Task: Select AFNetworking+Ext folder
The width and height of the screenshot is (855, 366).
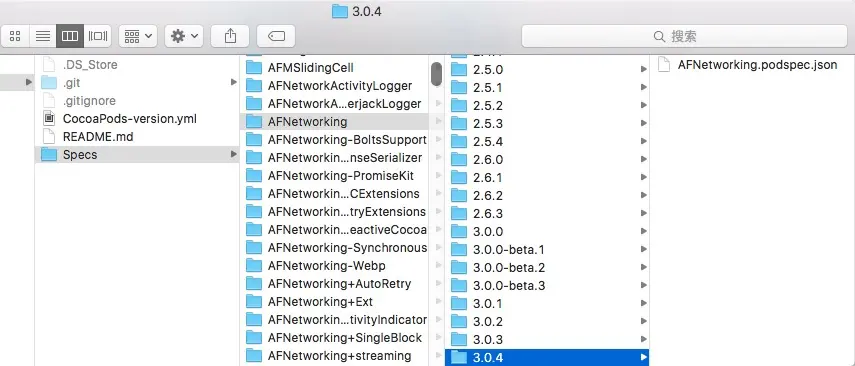Action: (334, 302)
